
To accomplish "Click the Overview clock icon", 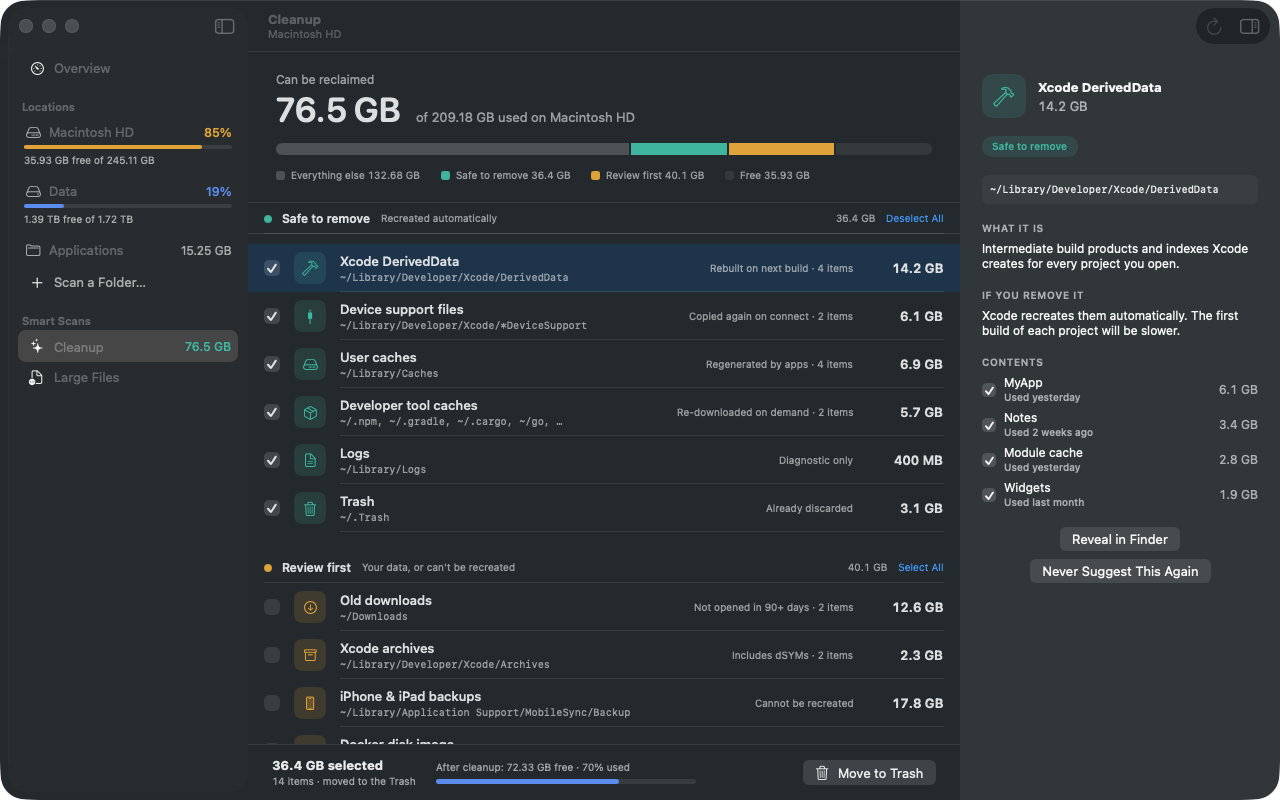I will click(38, 69).
